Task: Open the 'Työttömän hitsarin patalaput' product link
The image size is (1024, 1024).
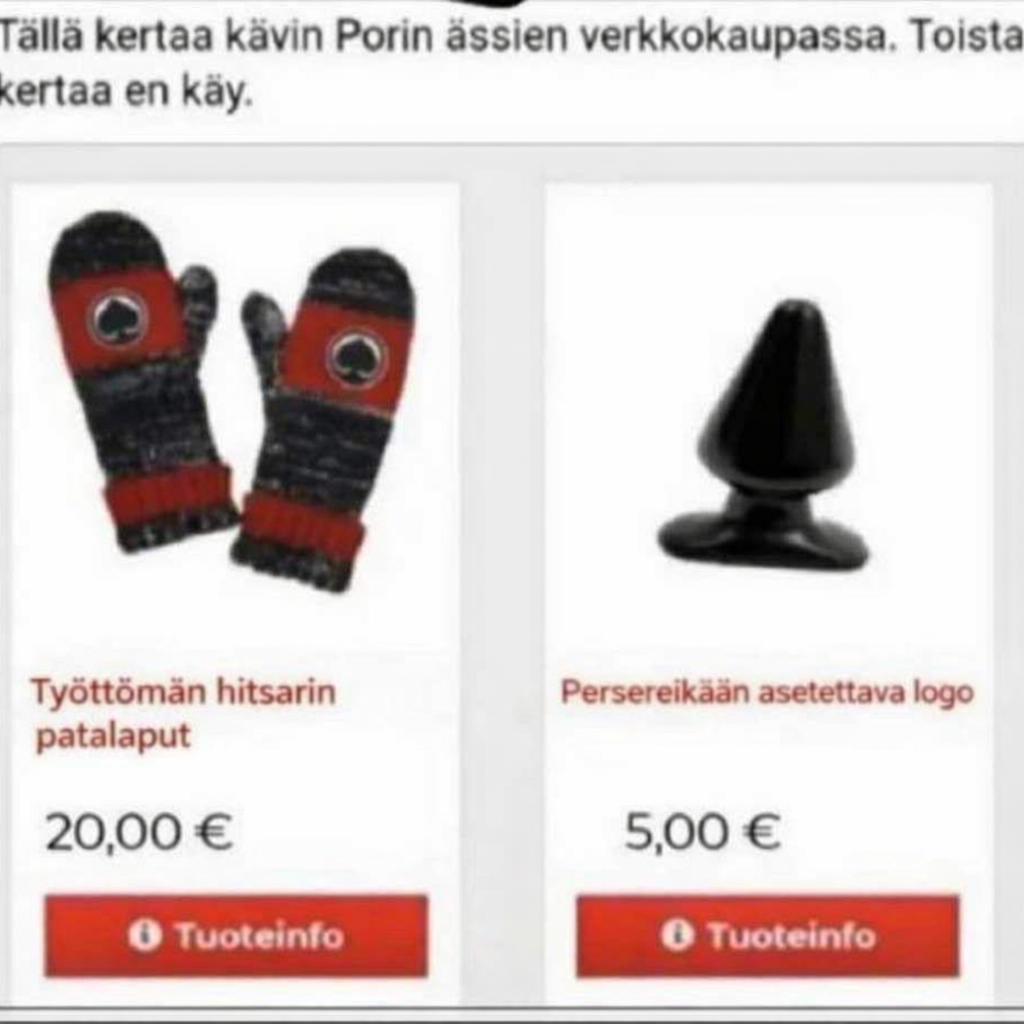Action: 183,714
